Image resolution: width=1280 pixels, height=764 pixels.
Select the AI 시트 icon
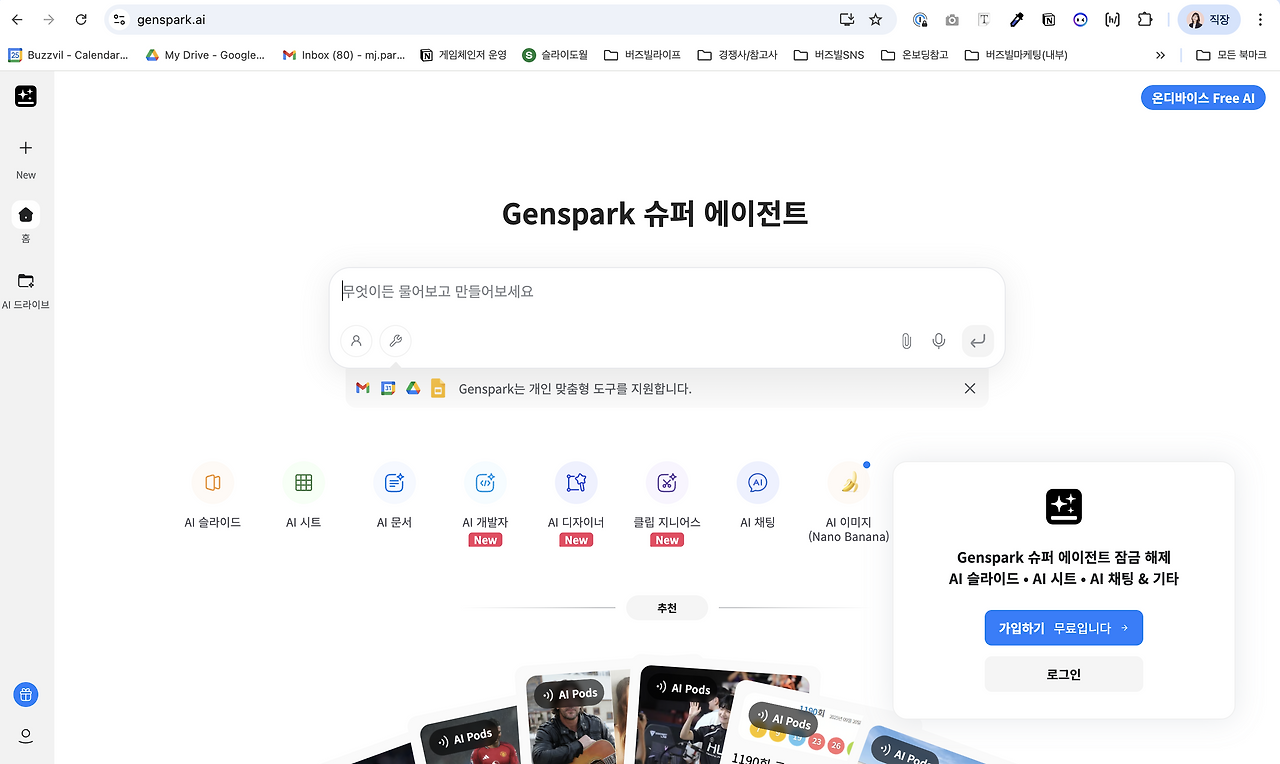click(303, 495)
